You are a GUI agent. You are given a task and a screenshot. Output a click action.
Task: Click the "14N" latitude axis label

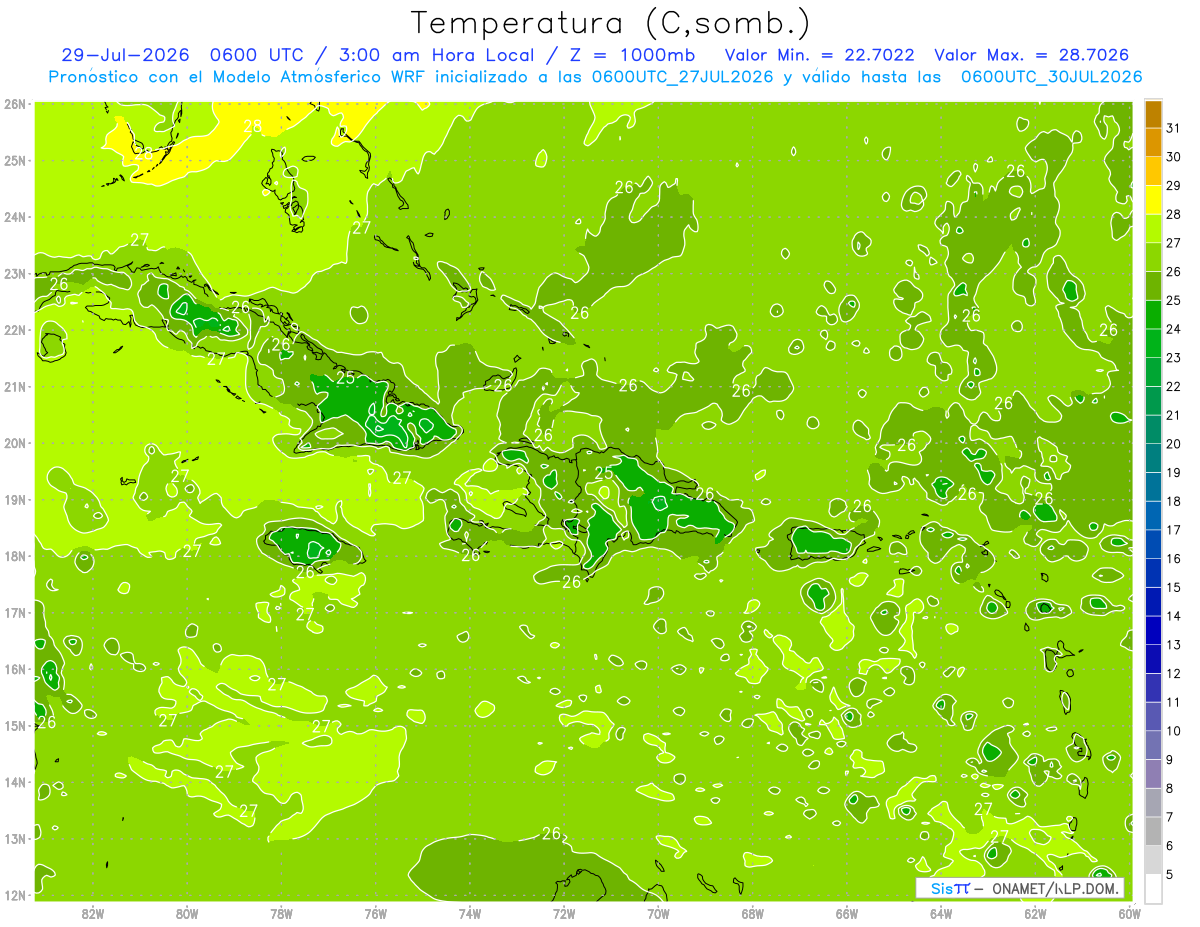tap(15, 782)
